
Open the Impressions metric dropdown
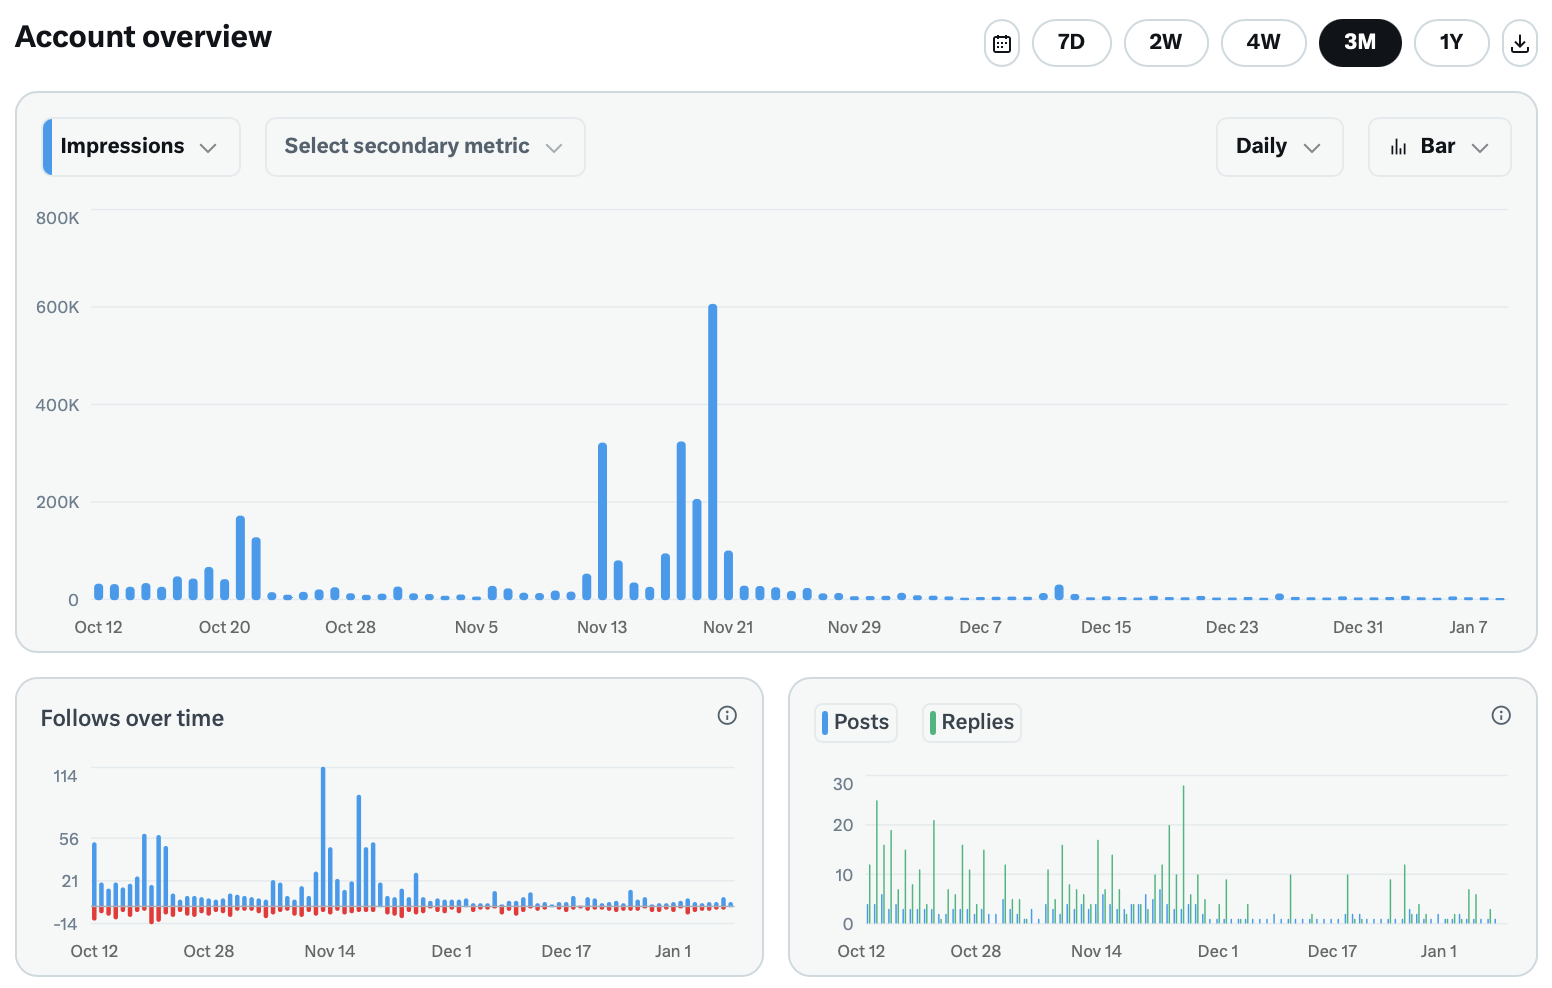coord(140,146)
